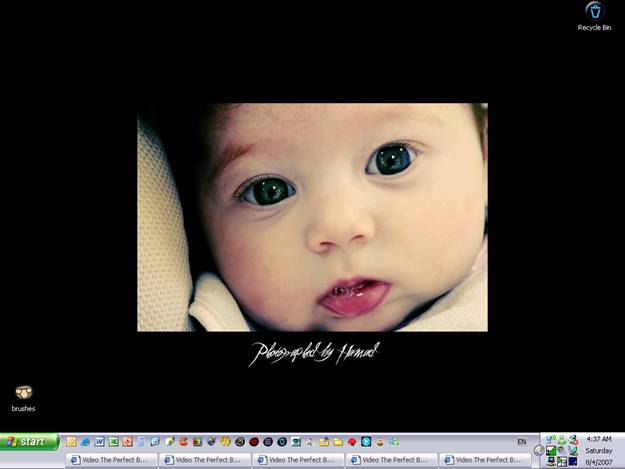Launch Microsoft Excel from Quick Launch
This screenshot has height=469, width=625.
coord(114,442)
